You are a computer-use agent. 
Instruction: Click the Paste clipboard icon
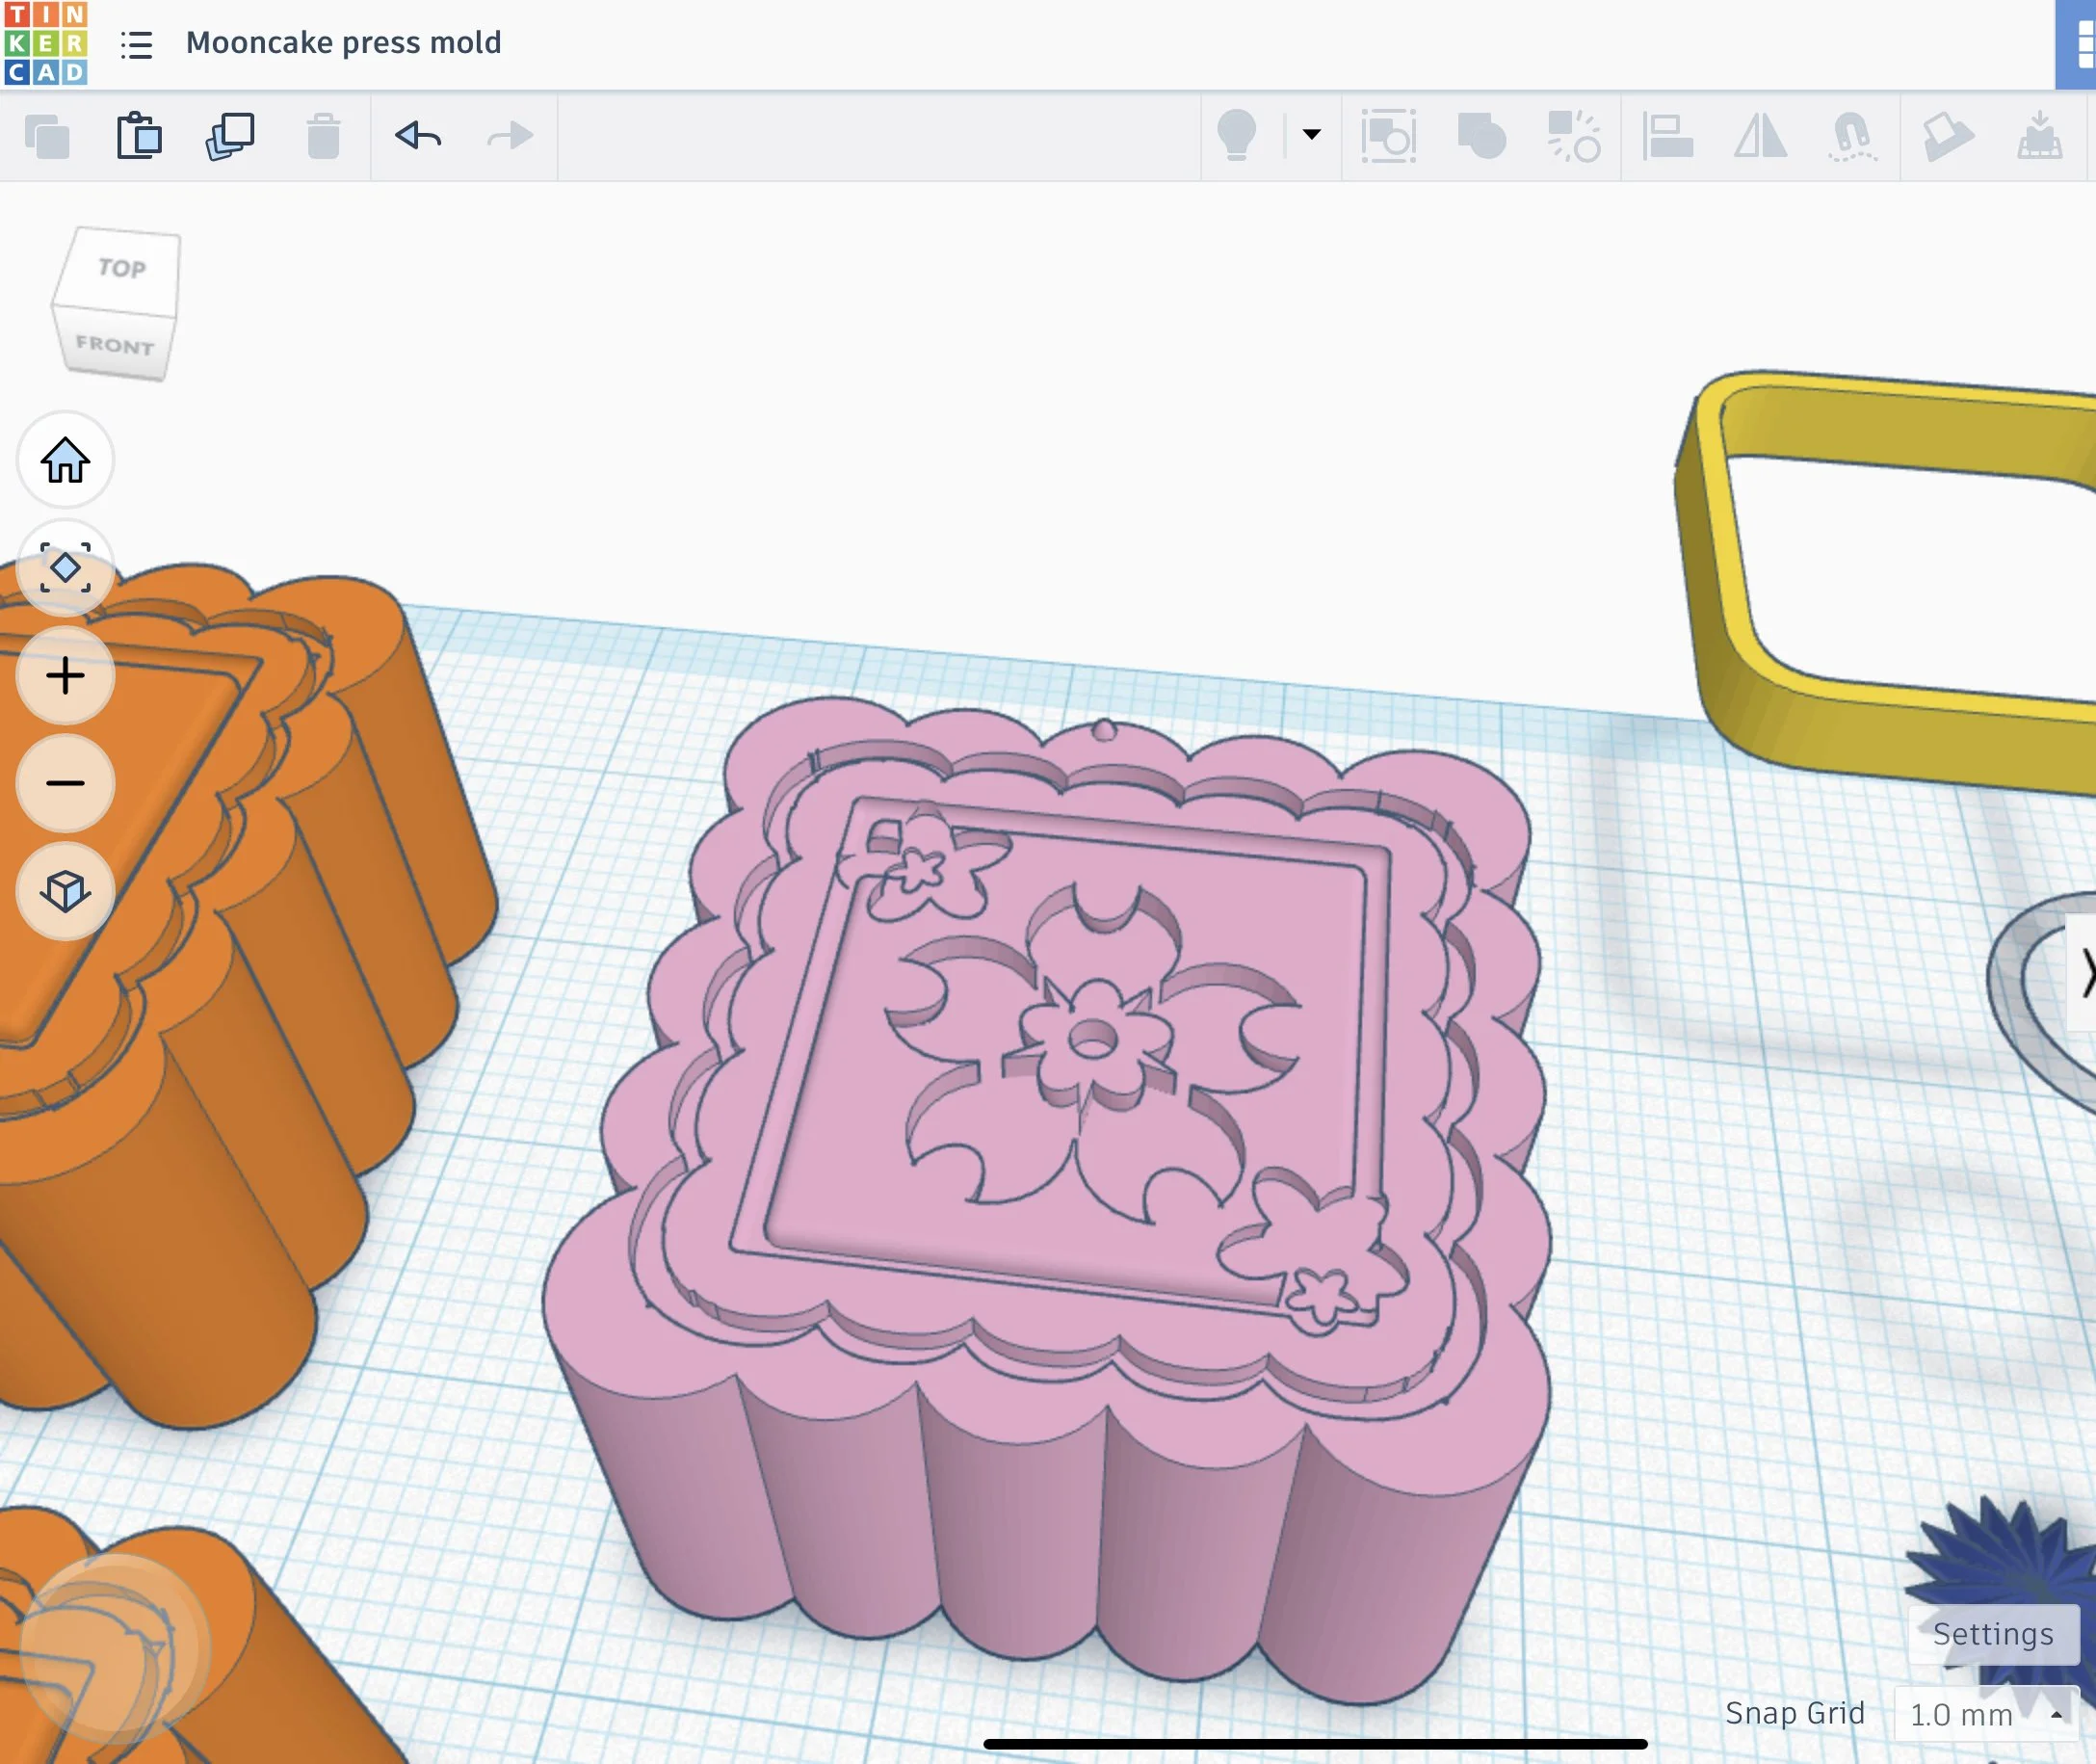[139, 136]
